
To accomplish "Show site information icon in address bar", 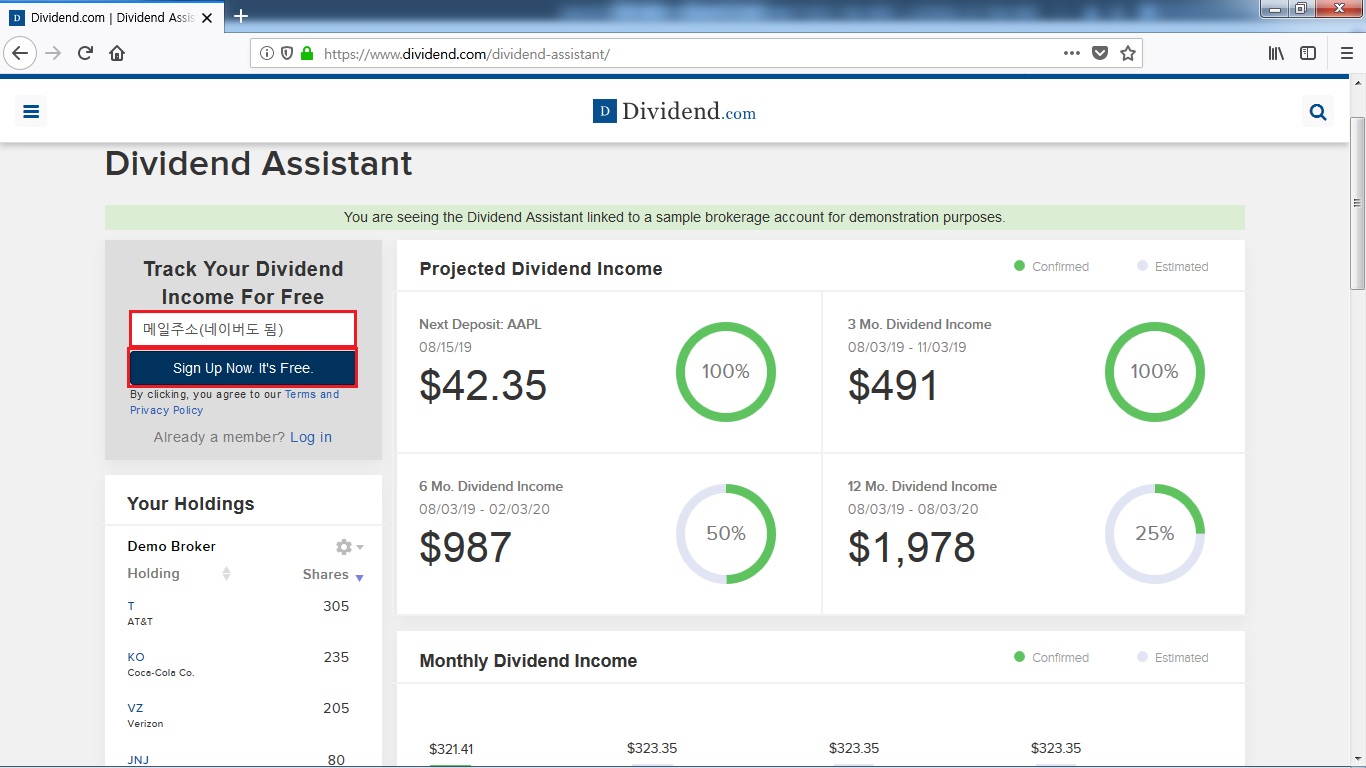I will pos(267,54).
